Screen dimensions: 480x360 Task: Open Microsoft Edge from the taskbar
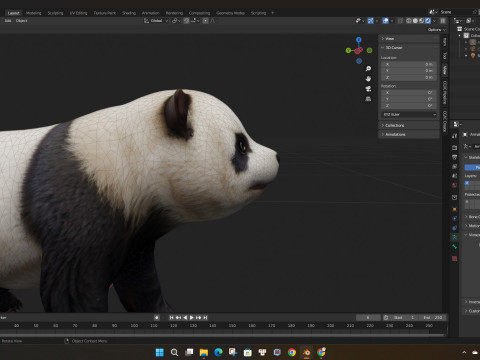pos(218,352)
